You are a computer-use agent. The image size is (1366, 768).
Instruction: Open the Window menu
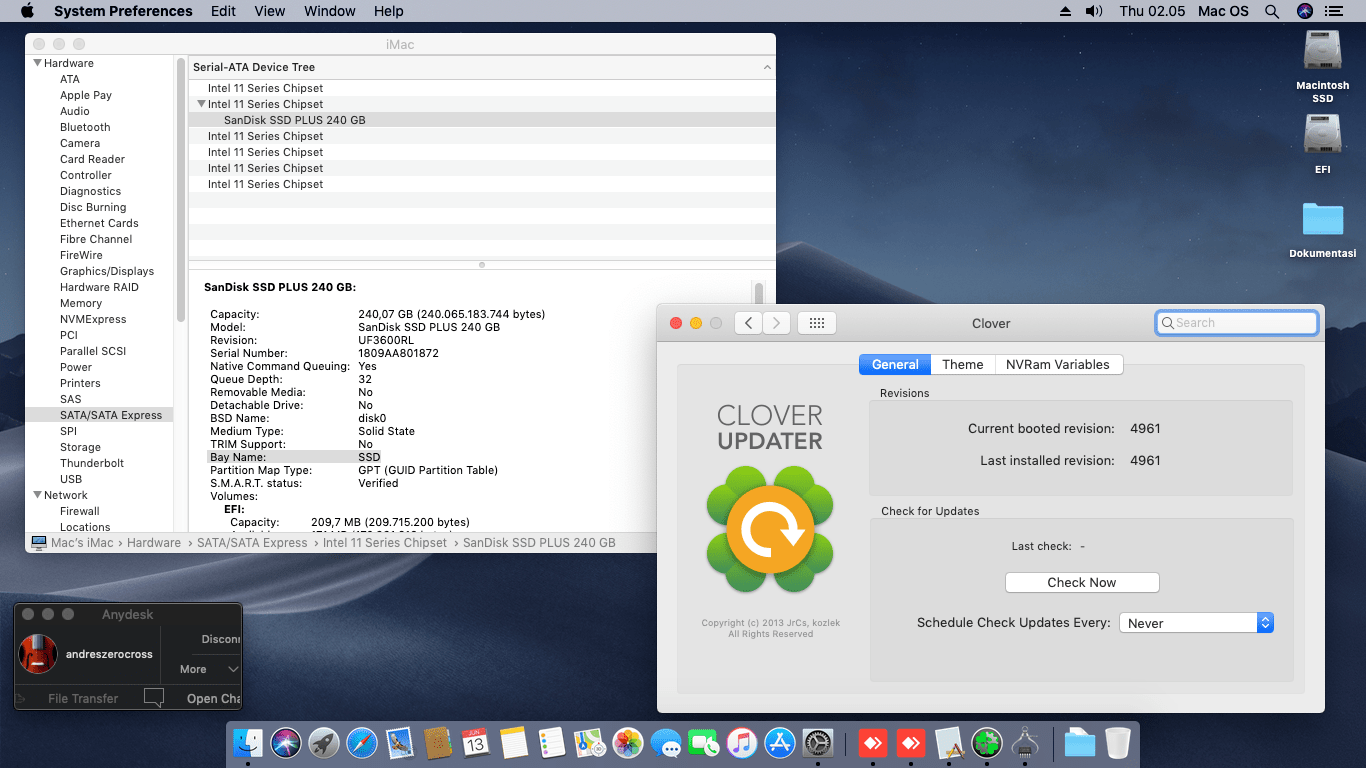(x=329, y=11)
